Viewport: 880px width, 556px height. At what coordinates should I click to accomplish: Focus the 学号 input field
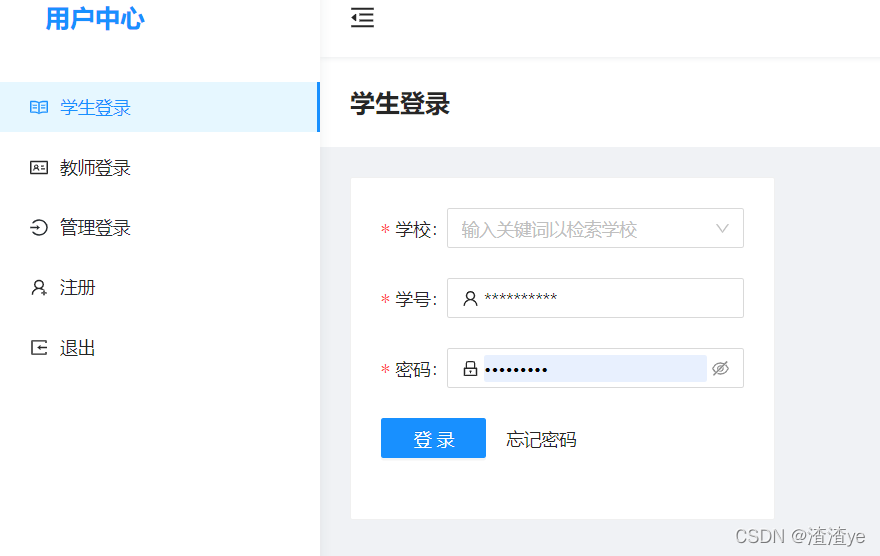click(595, 298)
